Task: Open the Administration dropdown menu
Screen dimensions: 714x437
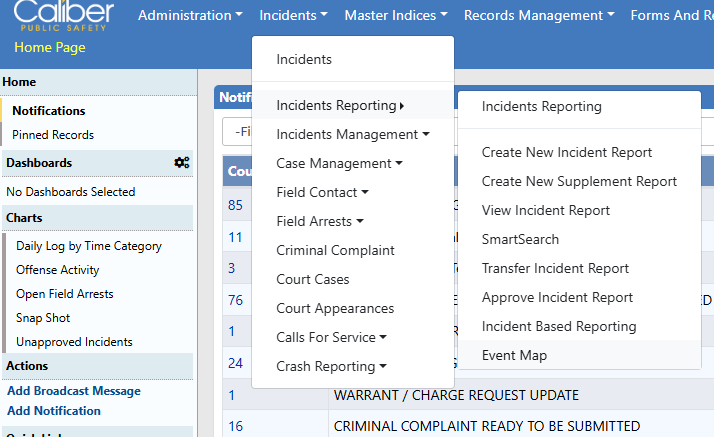Action: (190, 15)
